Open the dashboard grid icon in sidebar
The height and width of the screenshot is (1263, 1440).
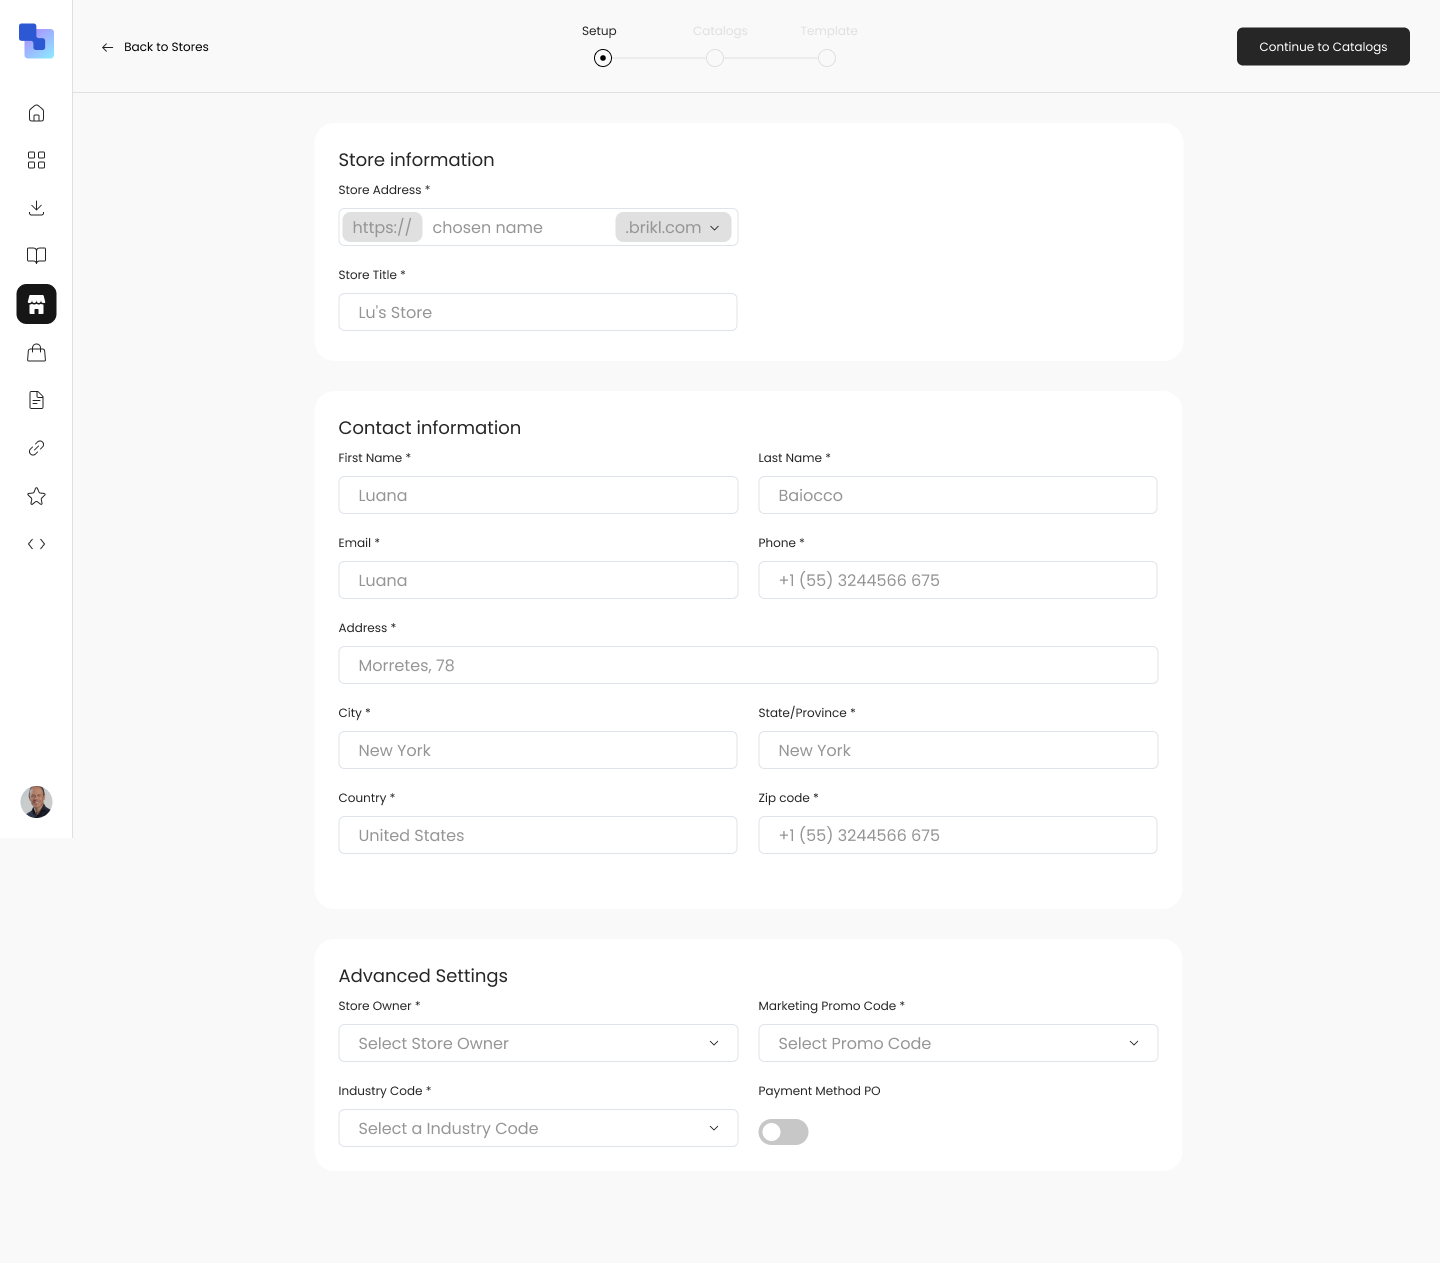(x=36, y=160)
